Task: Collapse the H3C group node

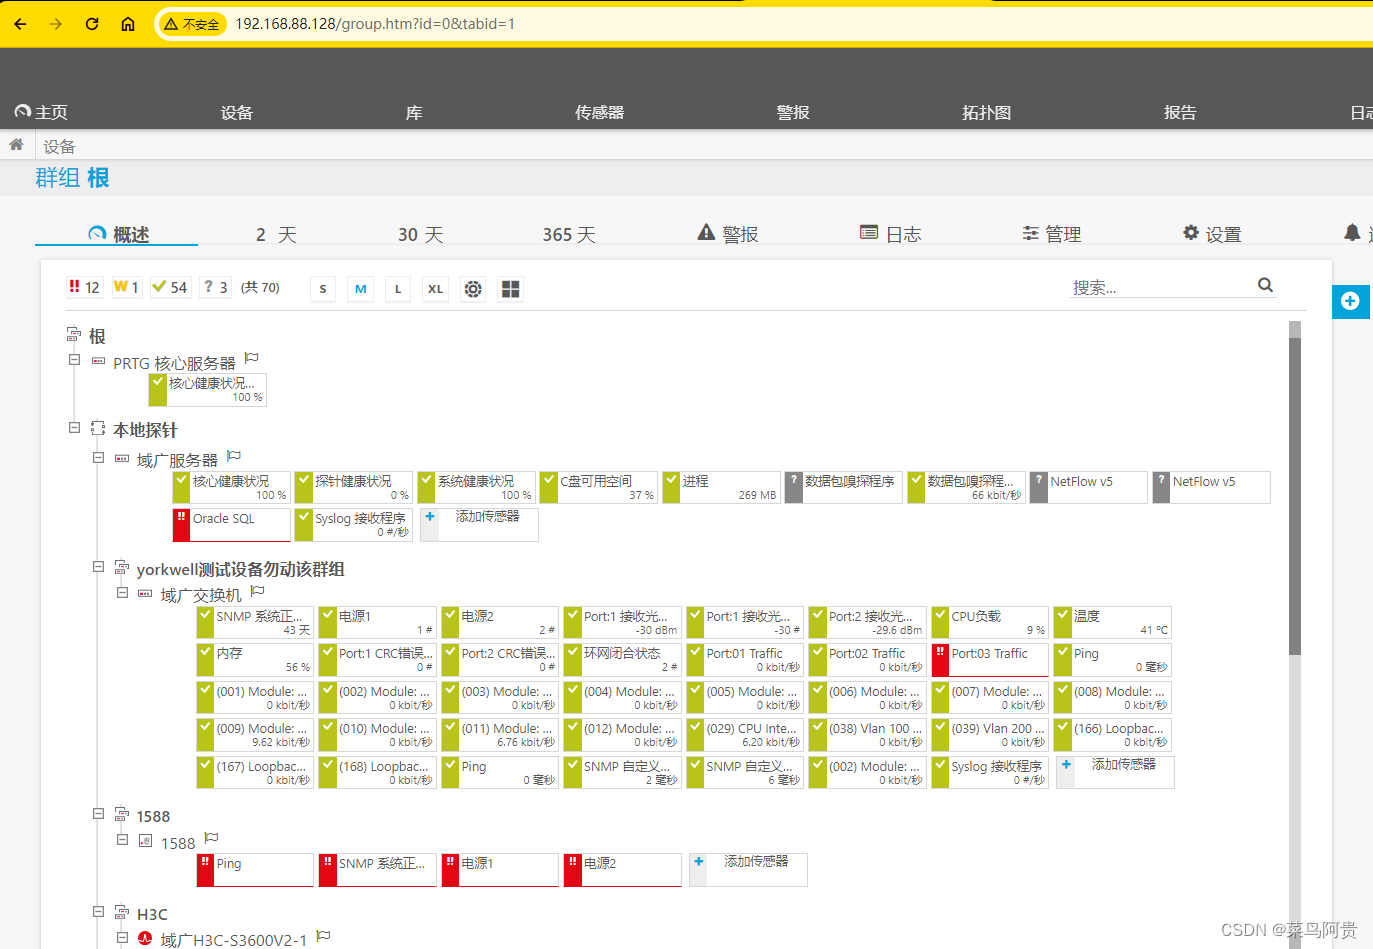Action: click(98, 911)
